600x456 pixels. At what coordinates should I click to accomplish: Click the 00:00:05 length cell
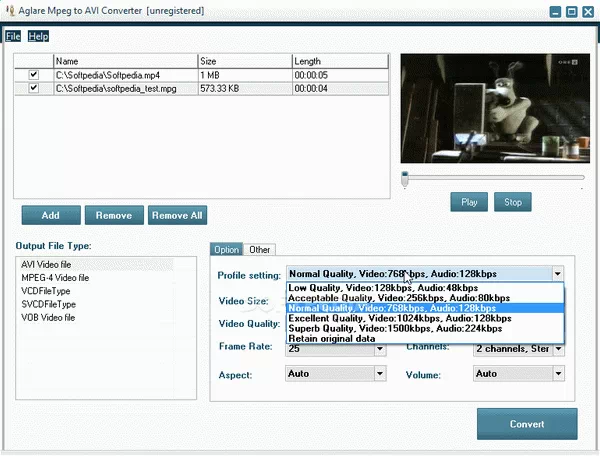pos(340,75)
